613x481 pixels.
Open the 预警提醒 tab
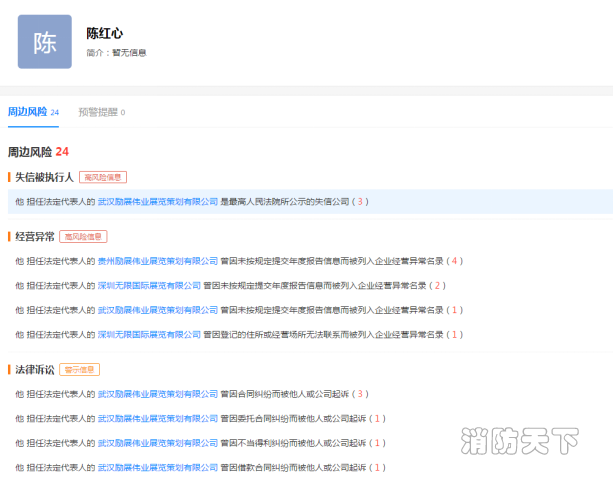point(98,112)
